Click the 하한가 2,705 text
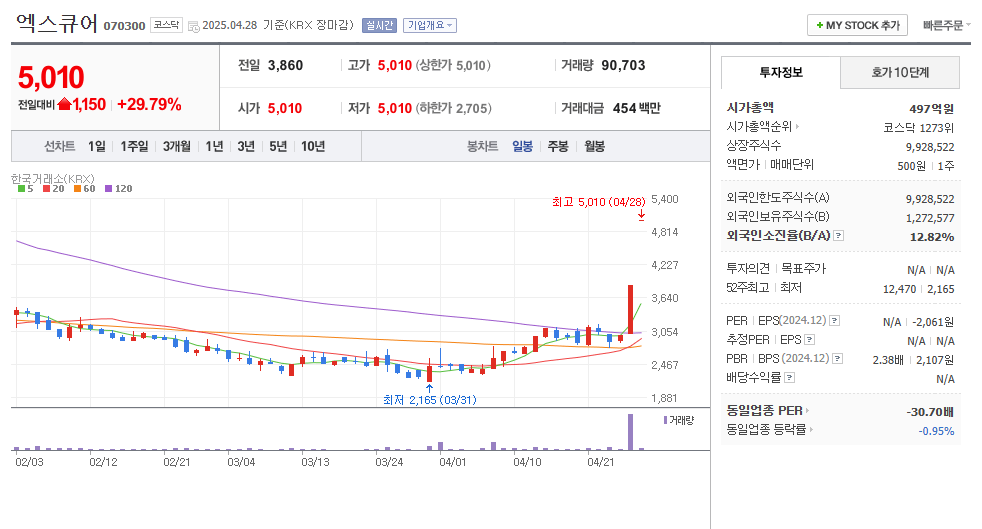 (453, 108)
